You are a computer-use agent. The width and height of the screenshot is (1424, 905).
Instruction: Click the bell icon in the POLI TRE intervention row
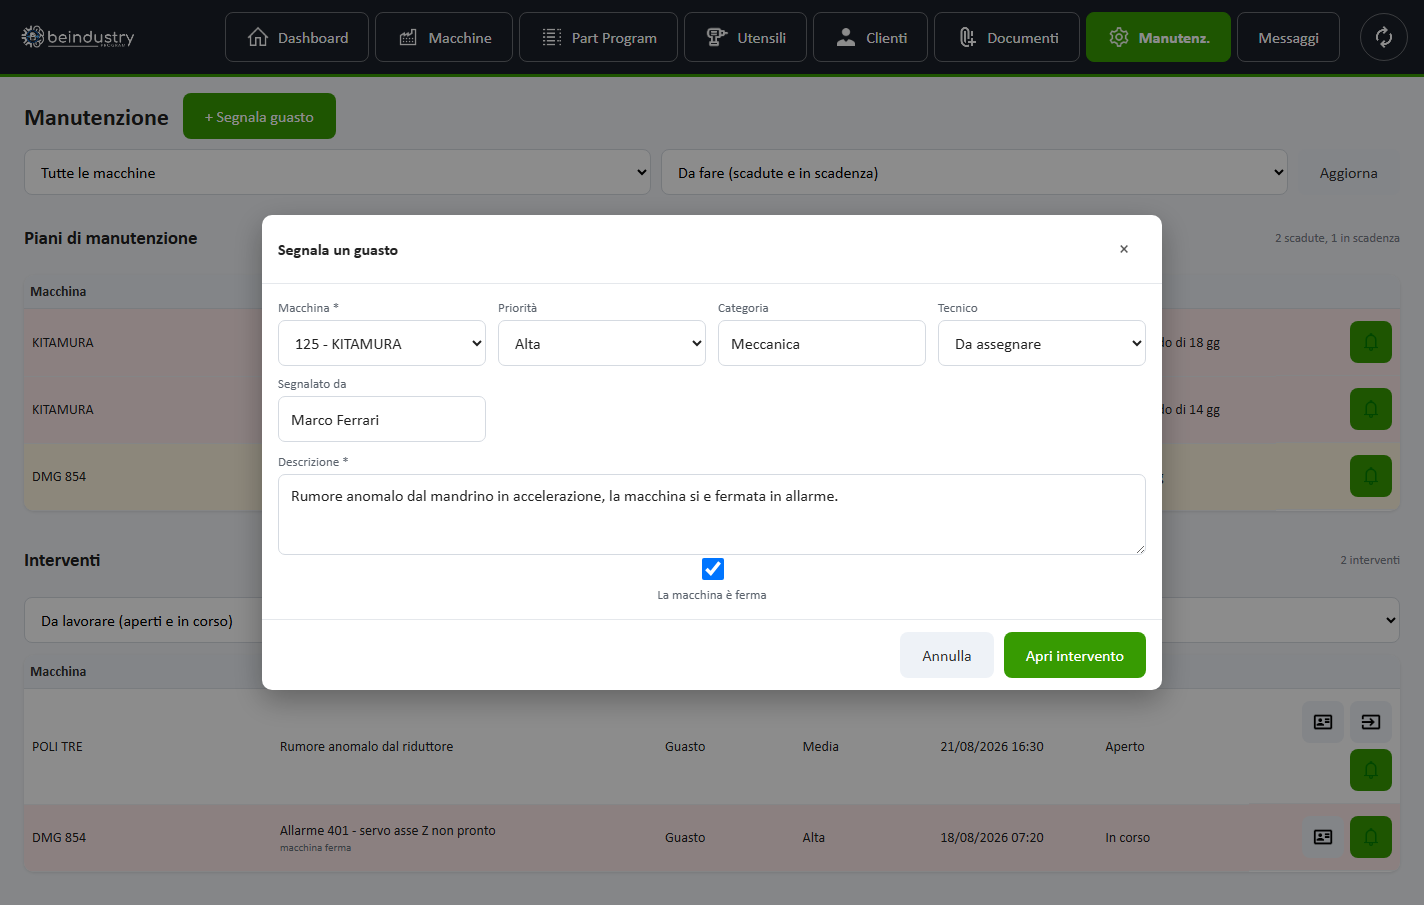1371,770
